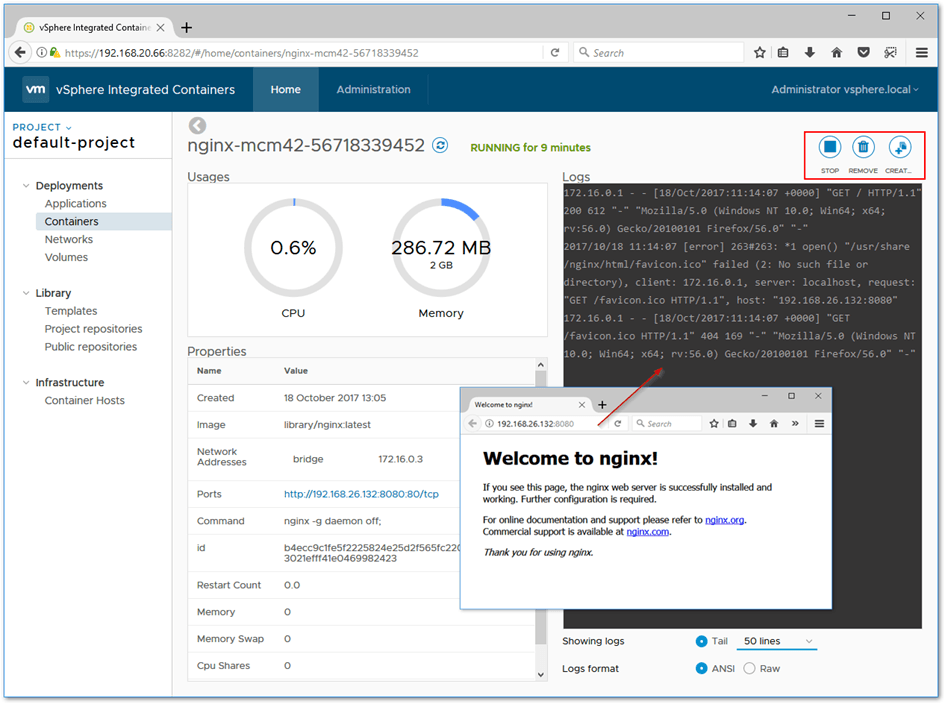
Task: Go back using the gray circle arrow
Action: click(197, 125)
